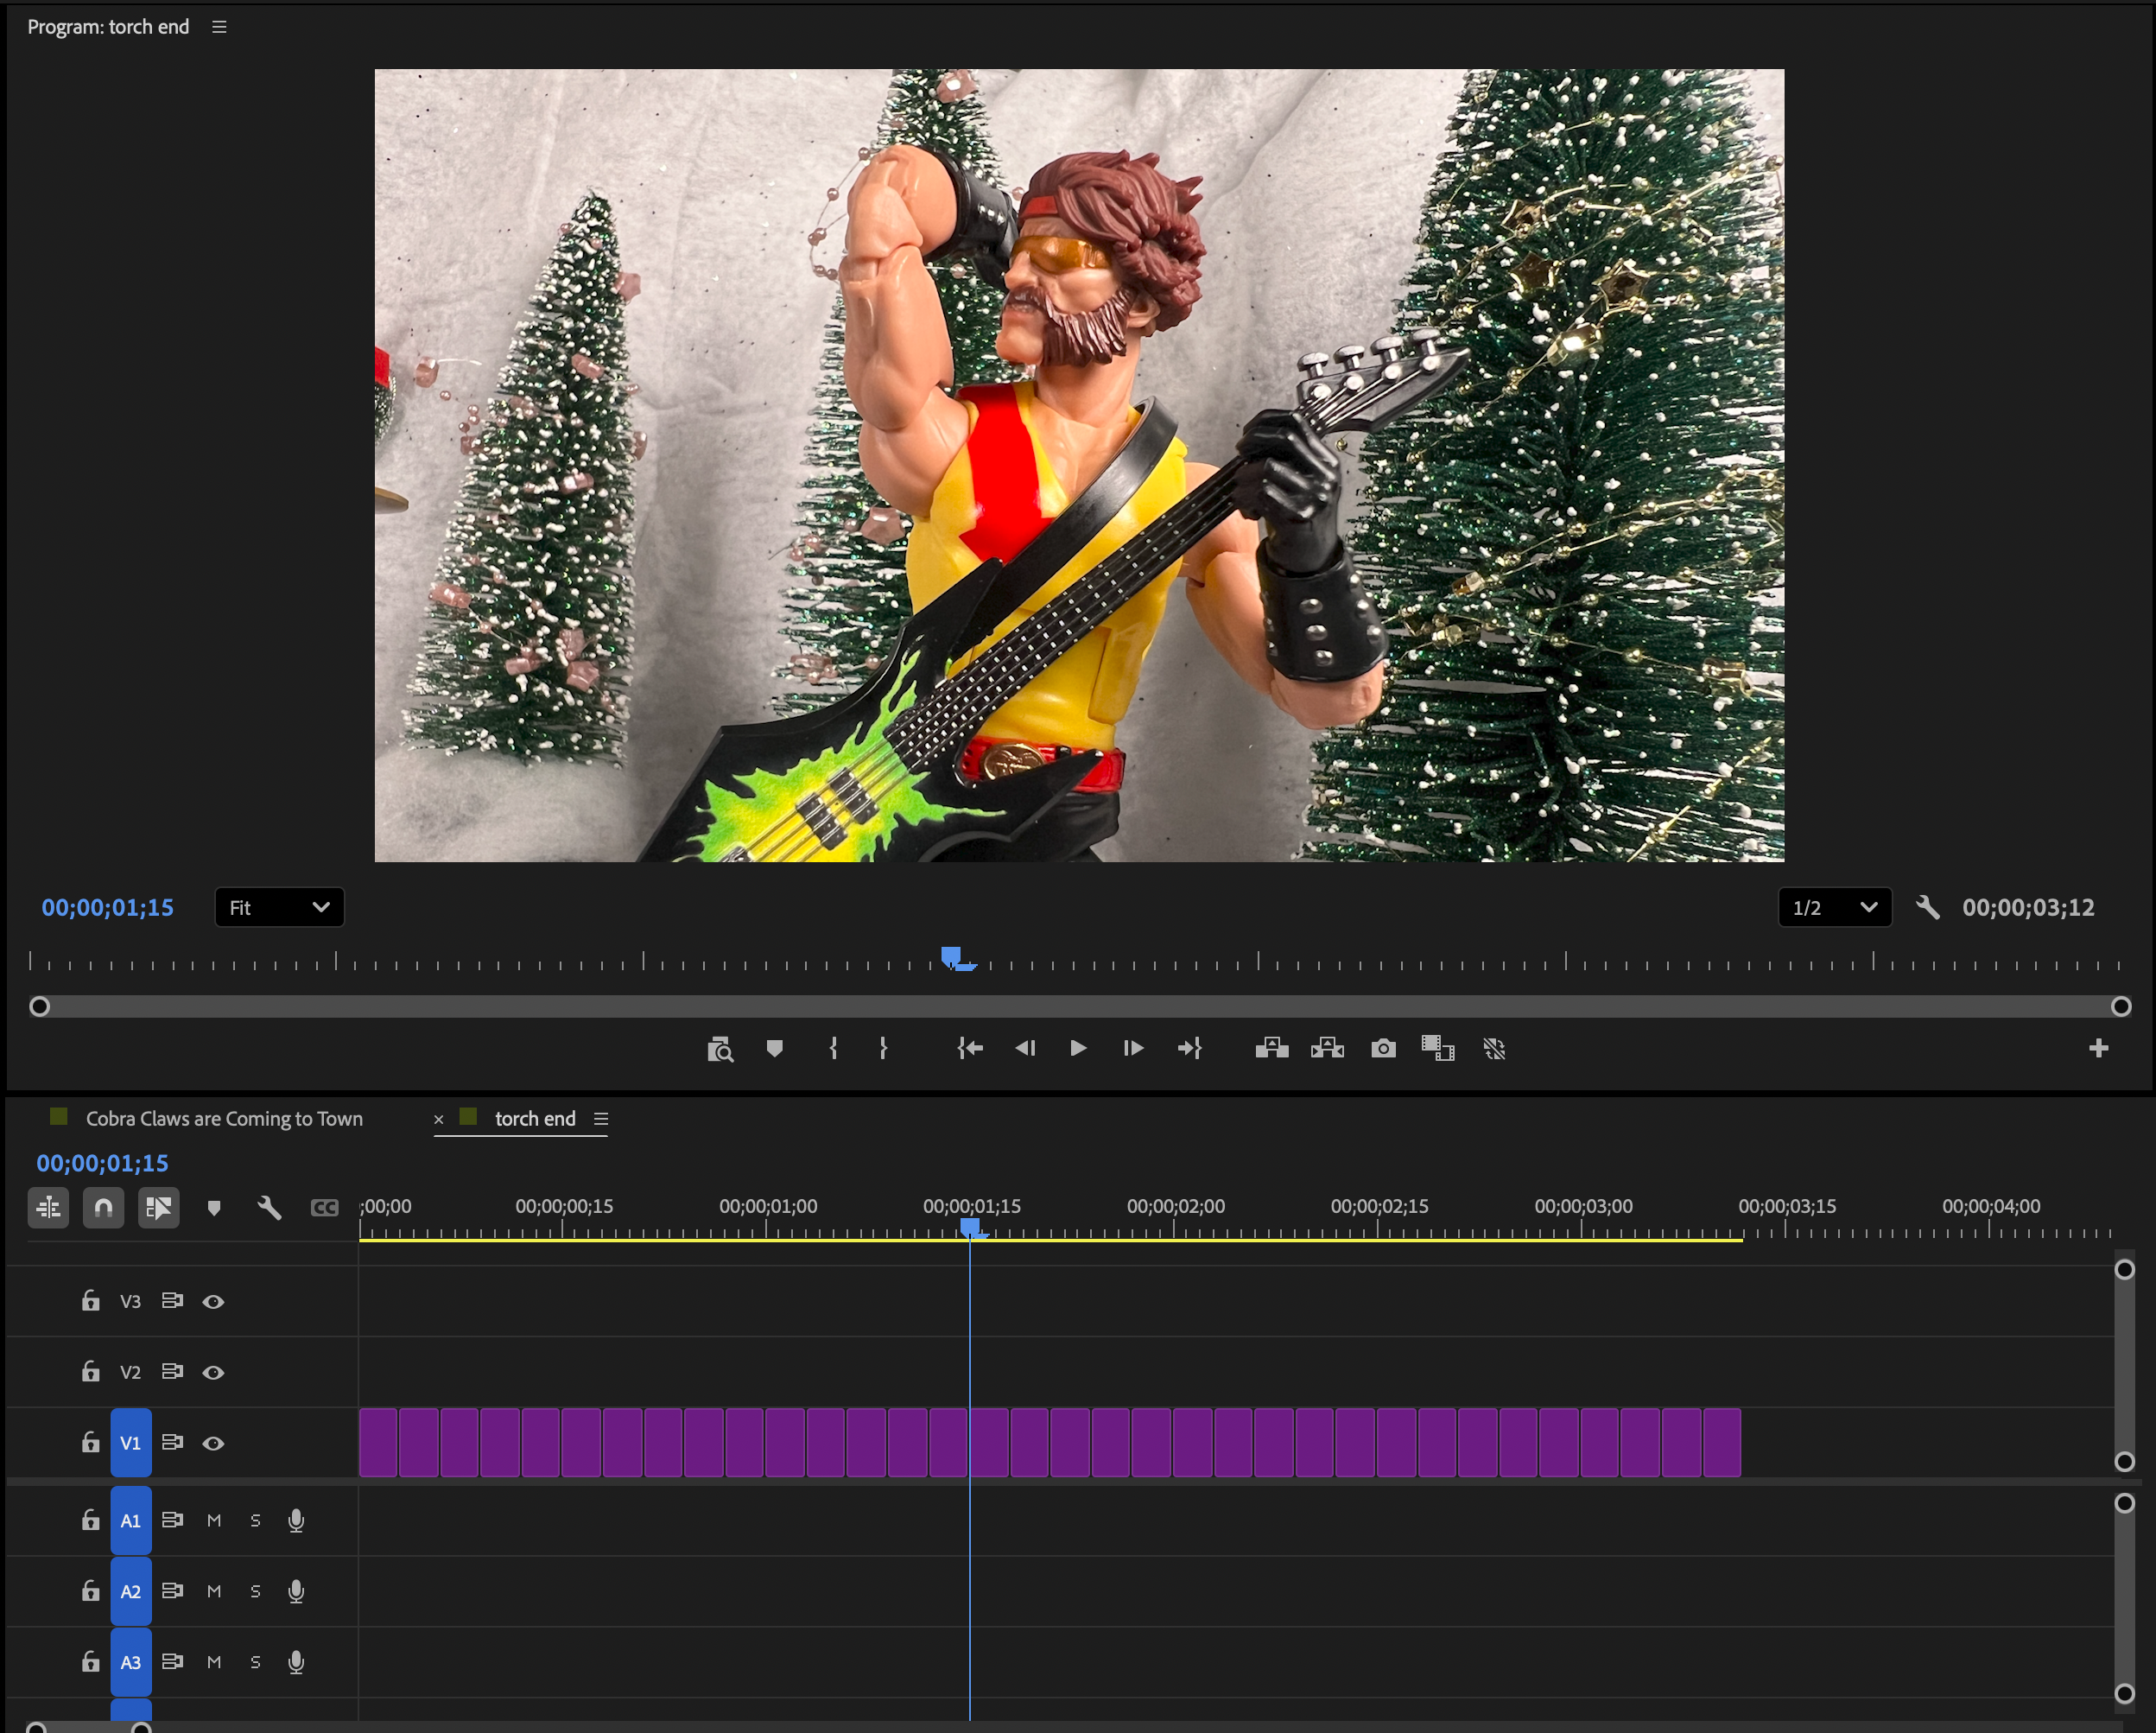2156x1733 pixels.
Task: Click the Add Marker icon in Program monitor
Action: coord(774,1048)
